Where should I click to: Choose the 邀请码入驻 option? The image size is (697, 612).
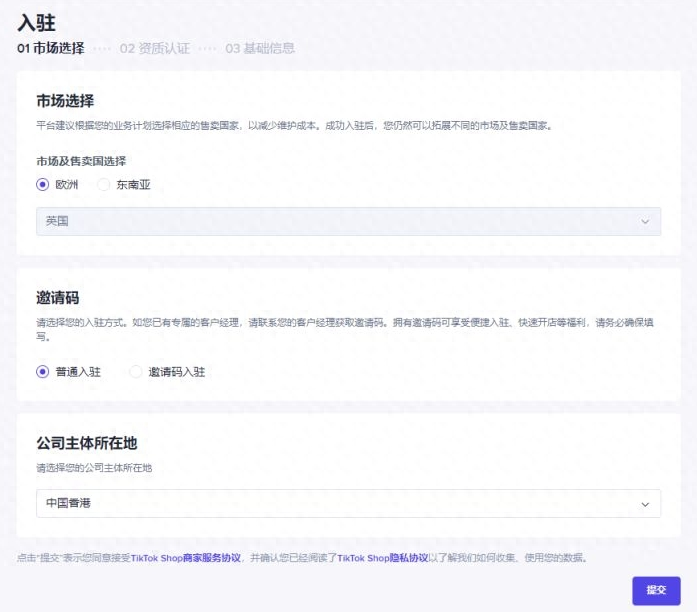pyautogui.click(x=137, y=372)
